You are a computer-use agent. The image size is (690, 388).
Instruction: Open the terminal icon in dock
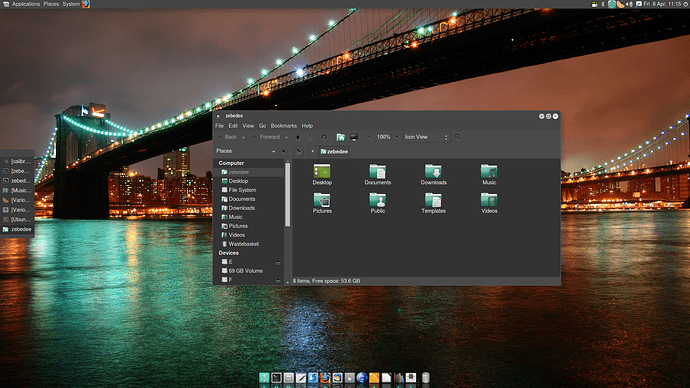pos(276,377)
